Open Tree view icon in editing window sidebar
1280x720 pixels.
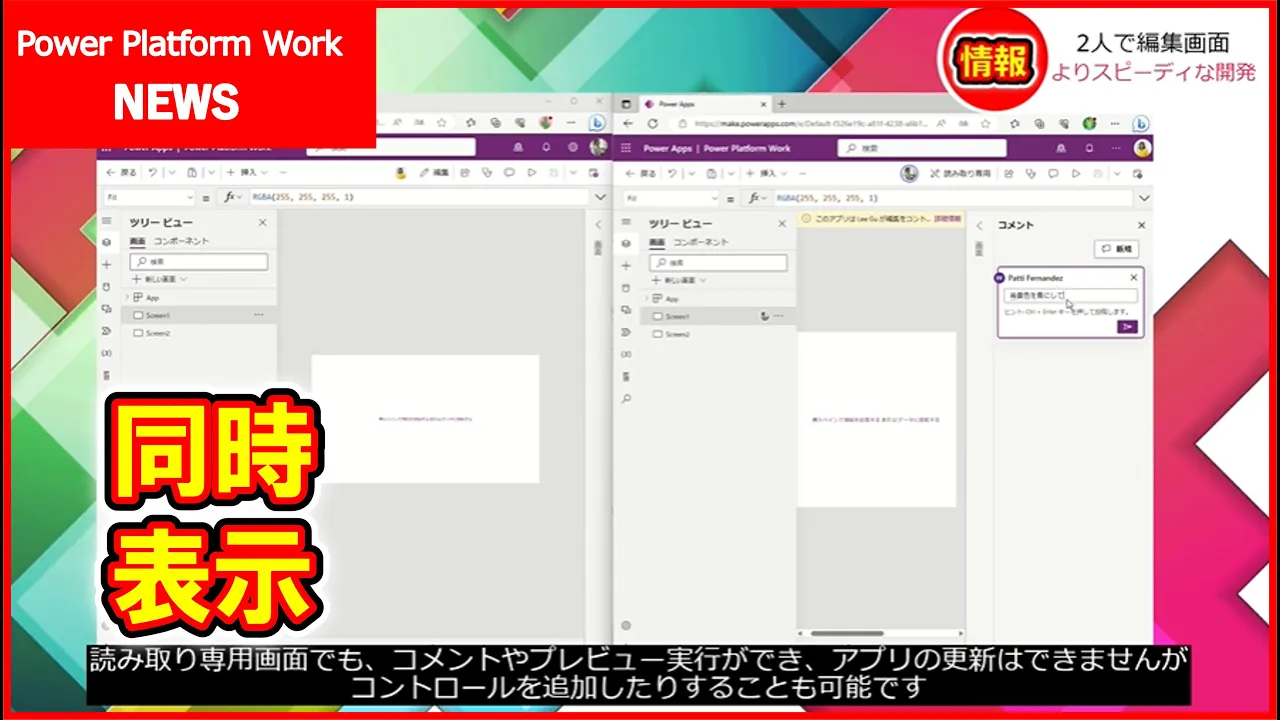click(x=107, y=242)
